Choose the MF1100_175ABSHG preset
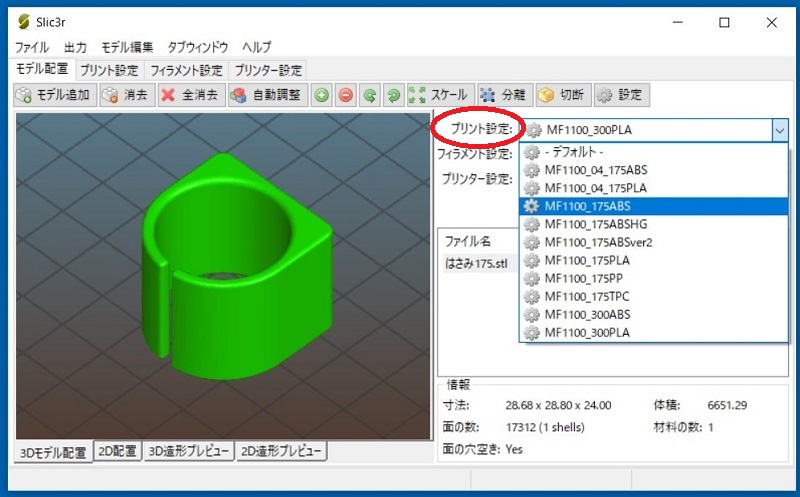Viewport: 800px width, 497px height. point(654,225)
